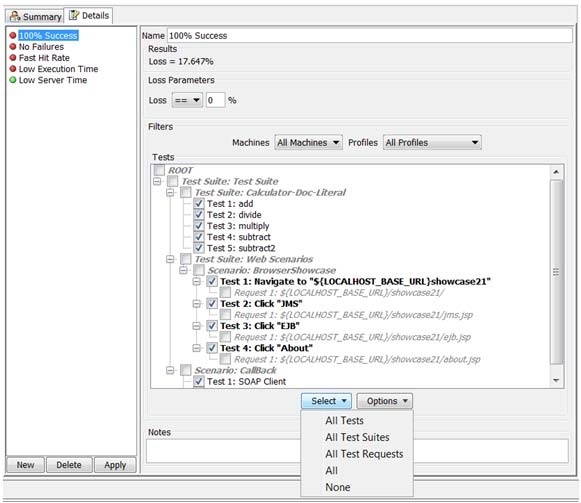581x503 pixels.
Task: Click scrollbar down arrow in Tests tree
Action: coord(556,380)
